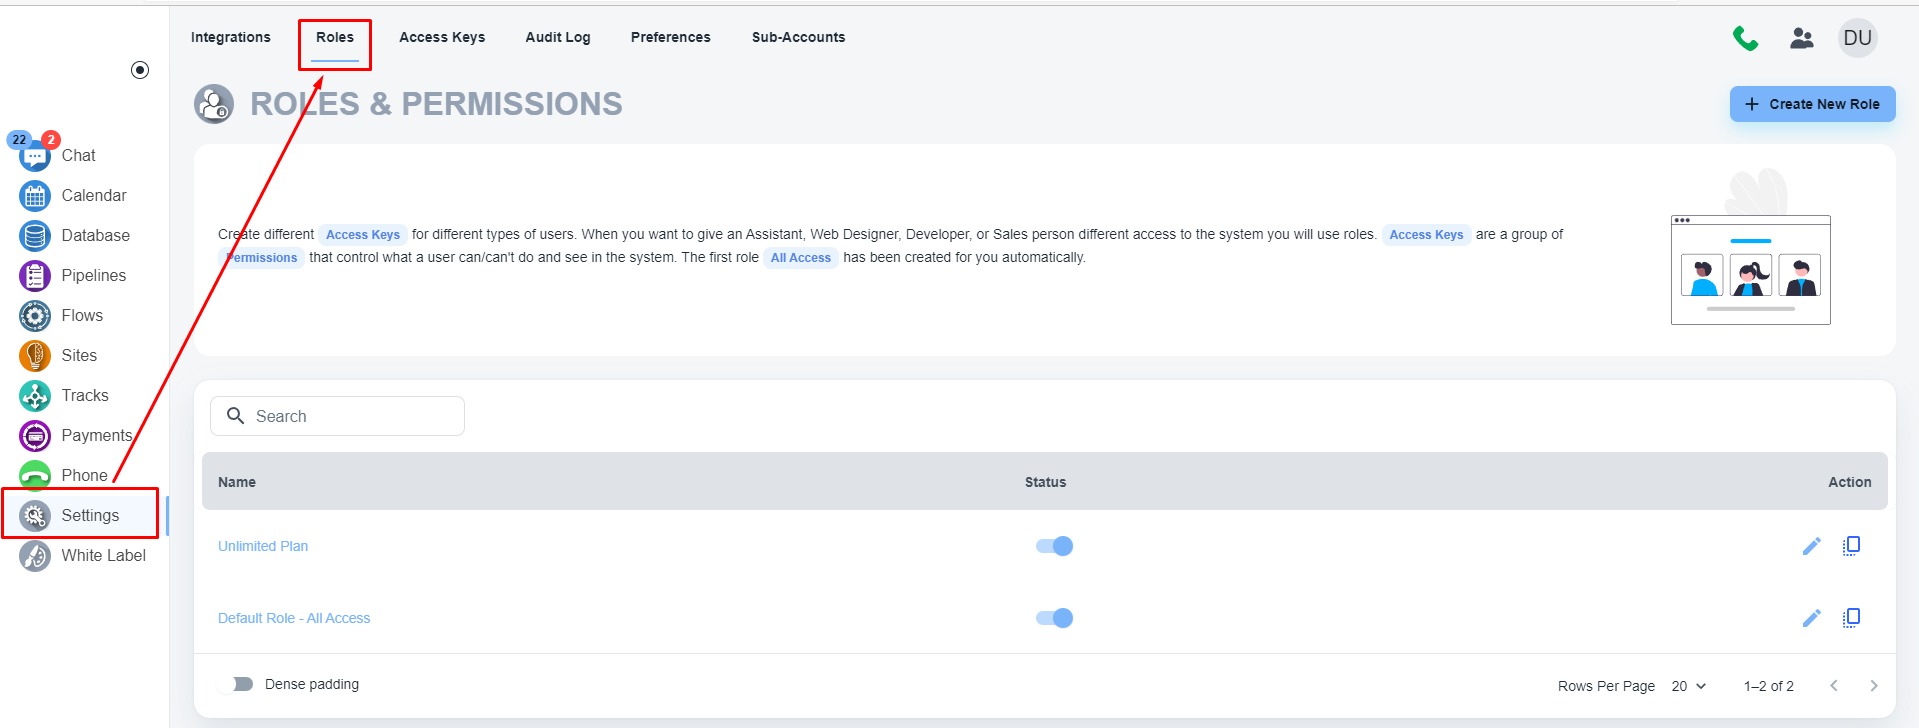Go to Payments in the sidebar
The image size is (1919, 728).
point(96,435)
